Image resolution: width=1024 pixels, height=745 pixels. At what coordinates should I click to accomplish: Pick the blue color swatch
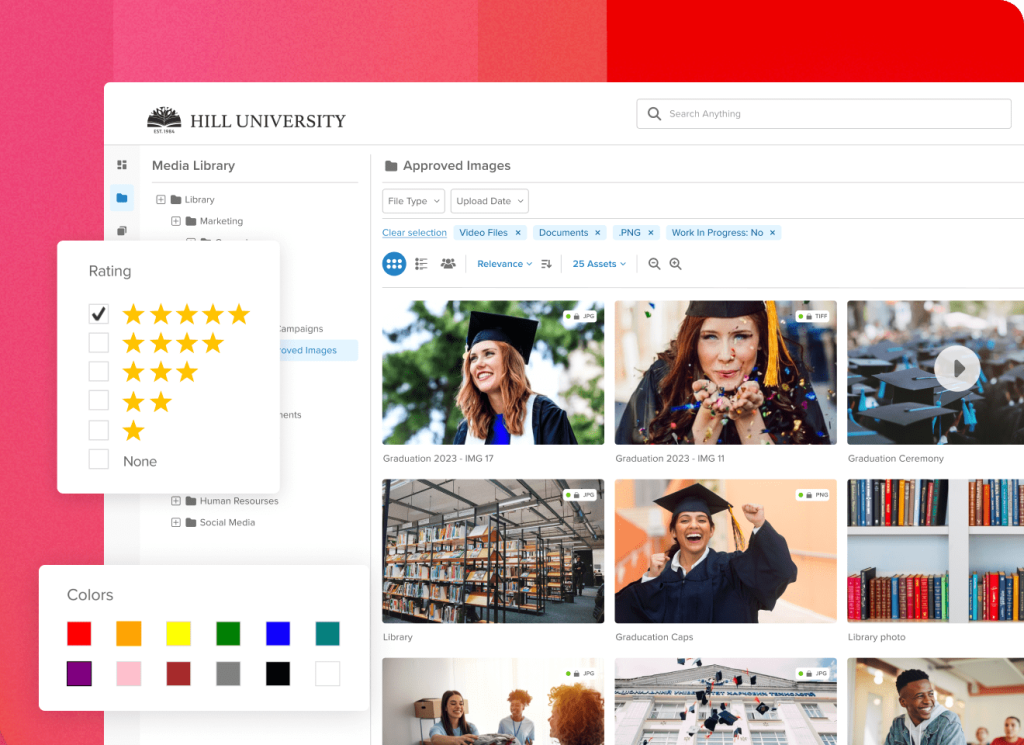(x=278, y=633)
